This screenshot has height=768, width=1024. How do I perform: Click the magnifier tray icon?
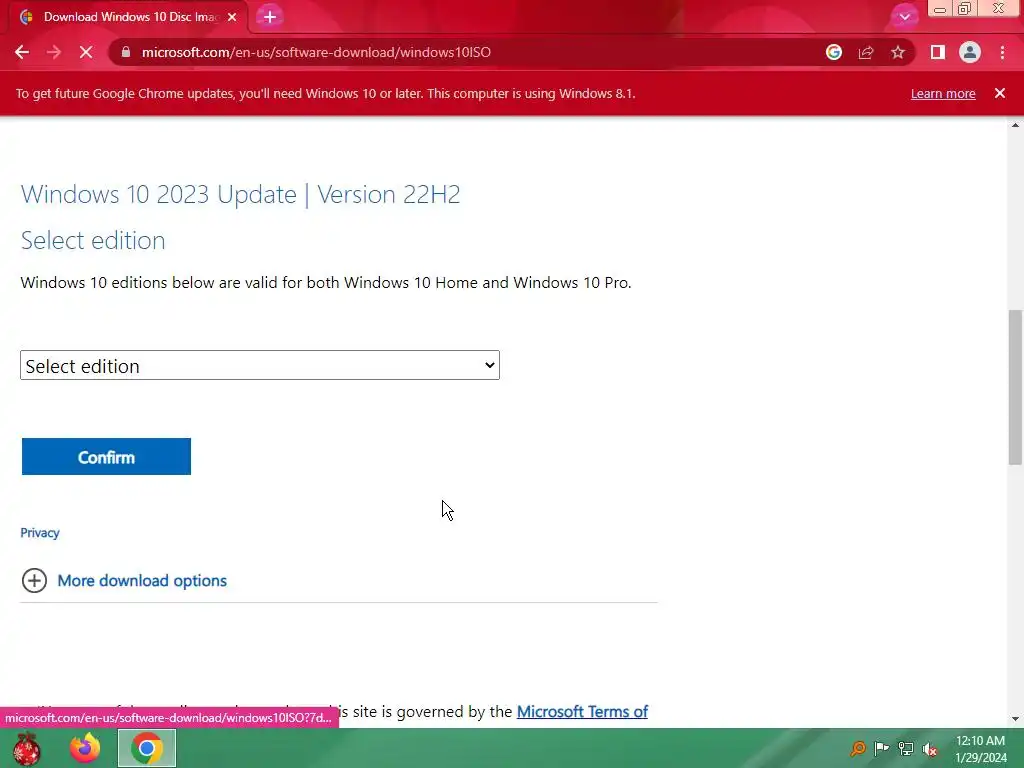pyautogui.click(x=857, y=748)
